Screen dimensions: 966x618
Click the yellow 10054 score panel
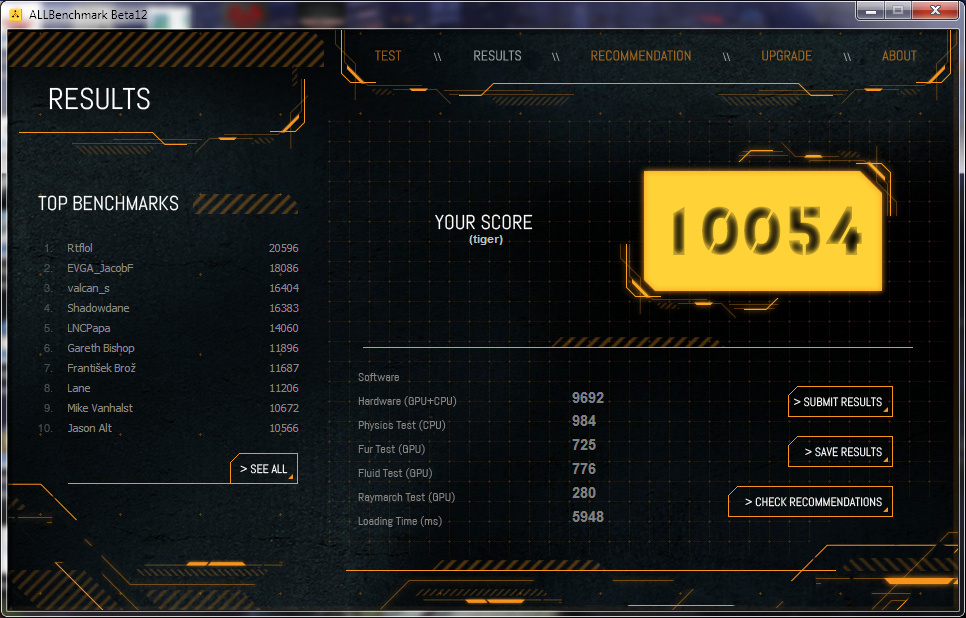point(763,232)
